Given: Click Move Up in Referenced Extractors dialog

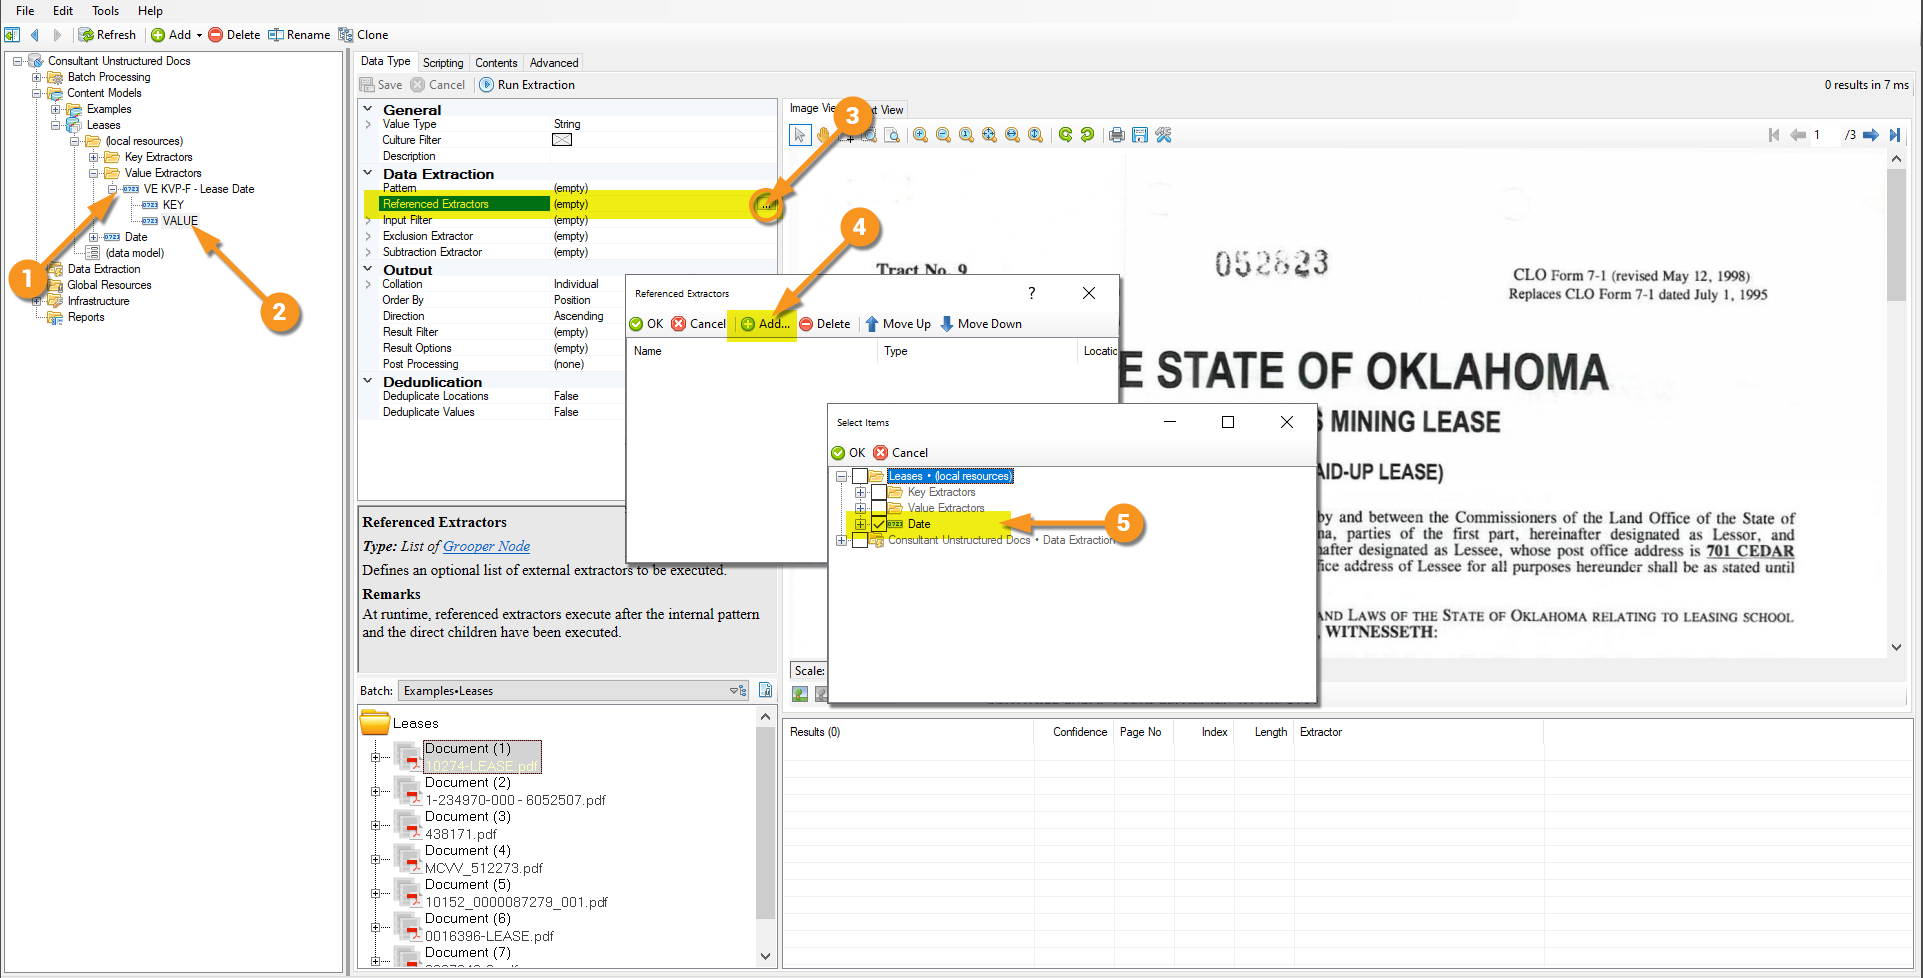Looking at the screenshot, I should (897, 324).
